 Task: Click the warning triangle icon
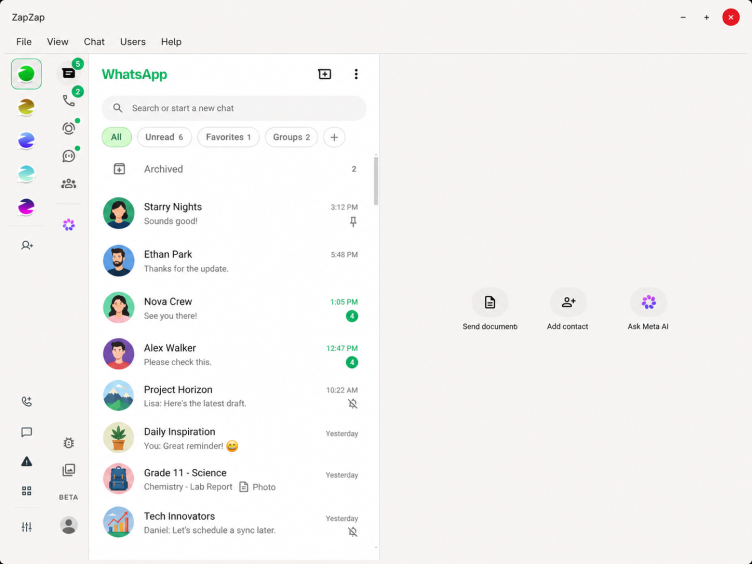[x=27, y=461]
